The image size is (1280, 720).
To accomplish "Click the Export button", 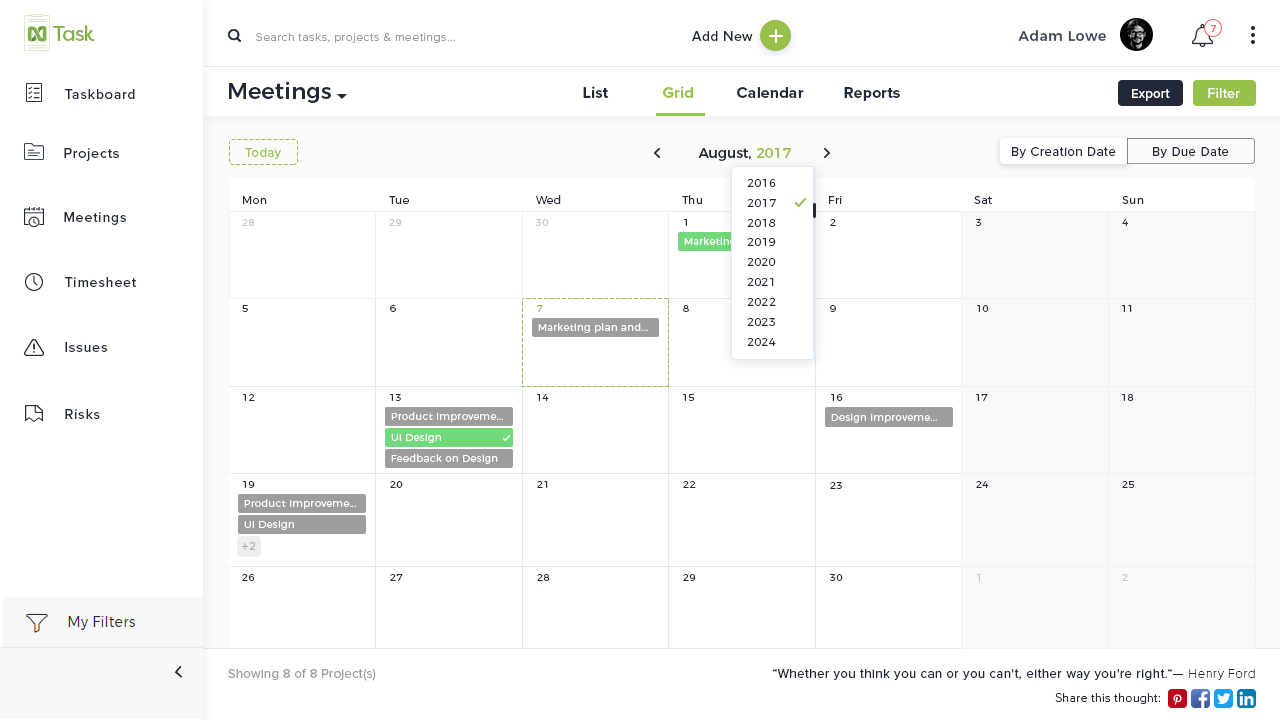I will pos(1150,93).
